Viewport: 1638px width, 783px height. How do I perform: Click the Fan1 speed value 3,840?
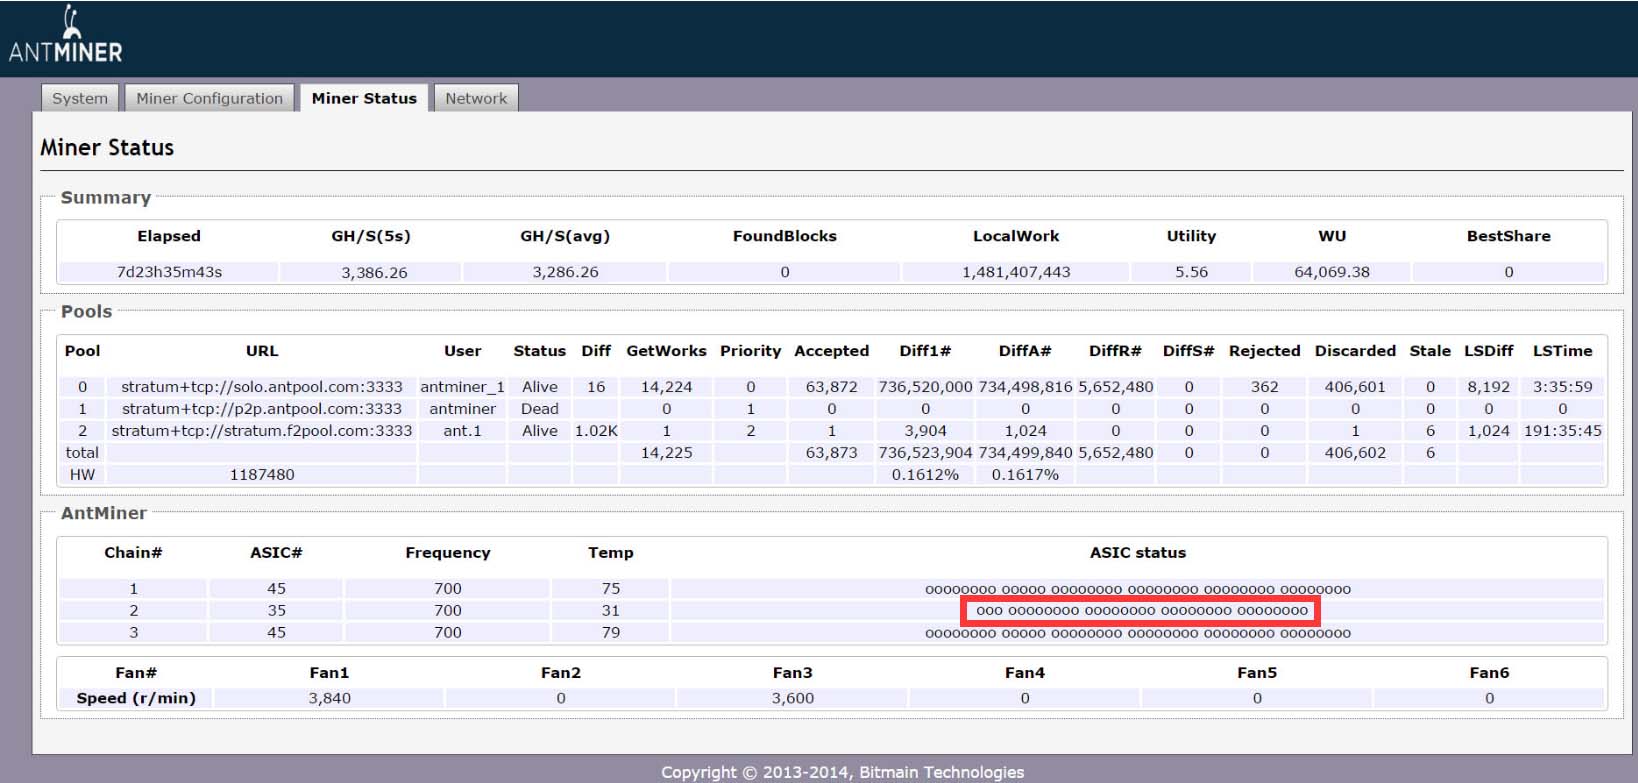pos(329,698)
